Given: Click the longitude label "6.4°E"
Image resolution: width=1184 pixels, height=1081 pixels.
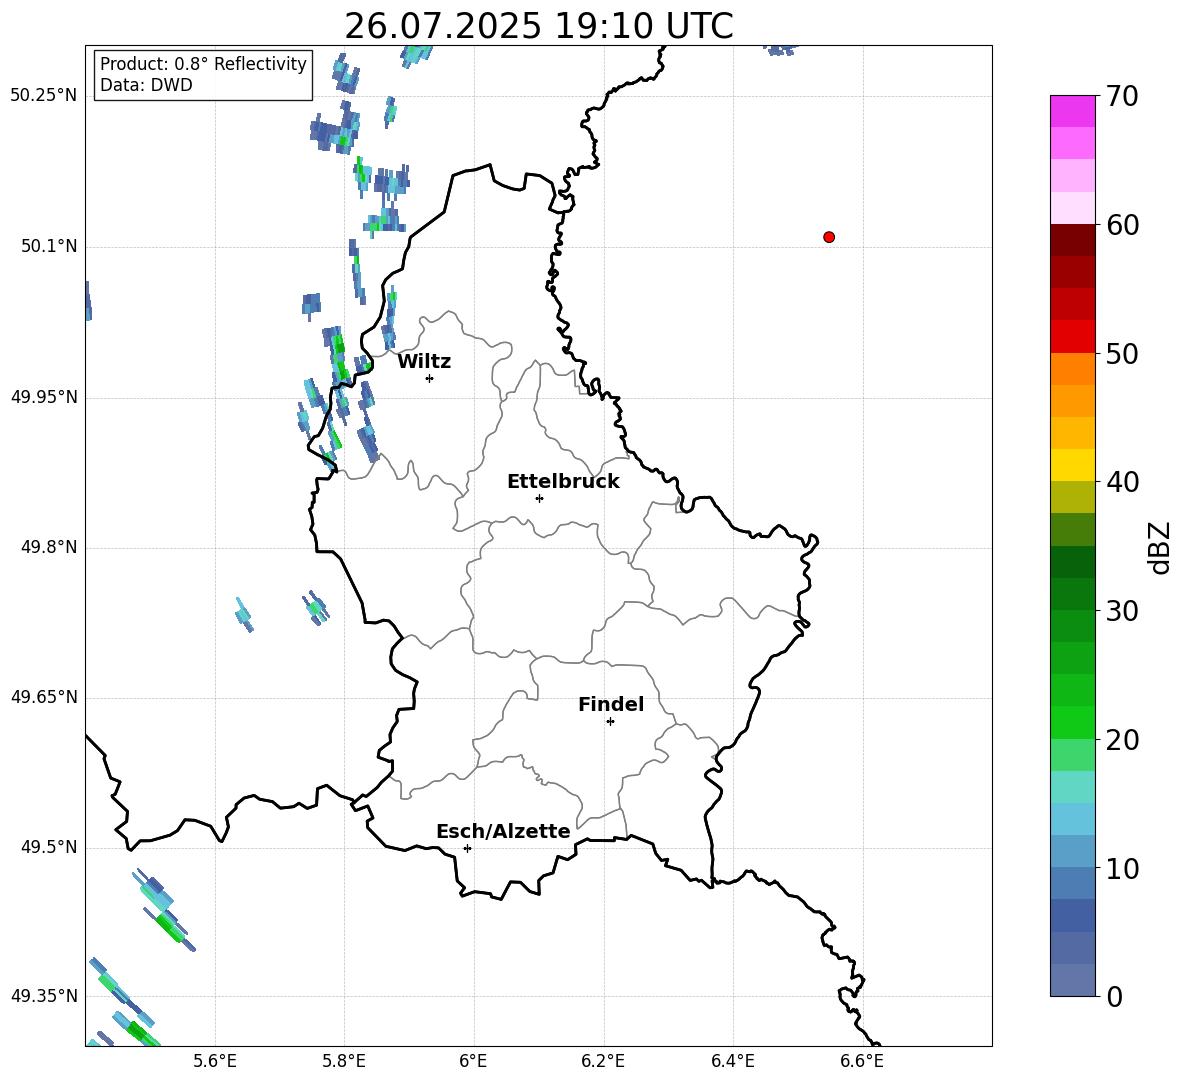Looking at the screenshot, I should pyautogui.click(x=732, y=1061).
